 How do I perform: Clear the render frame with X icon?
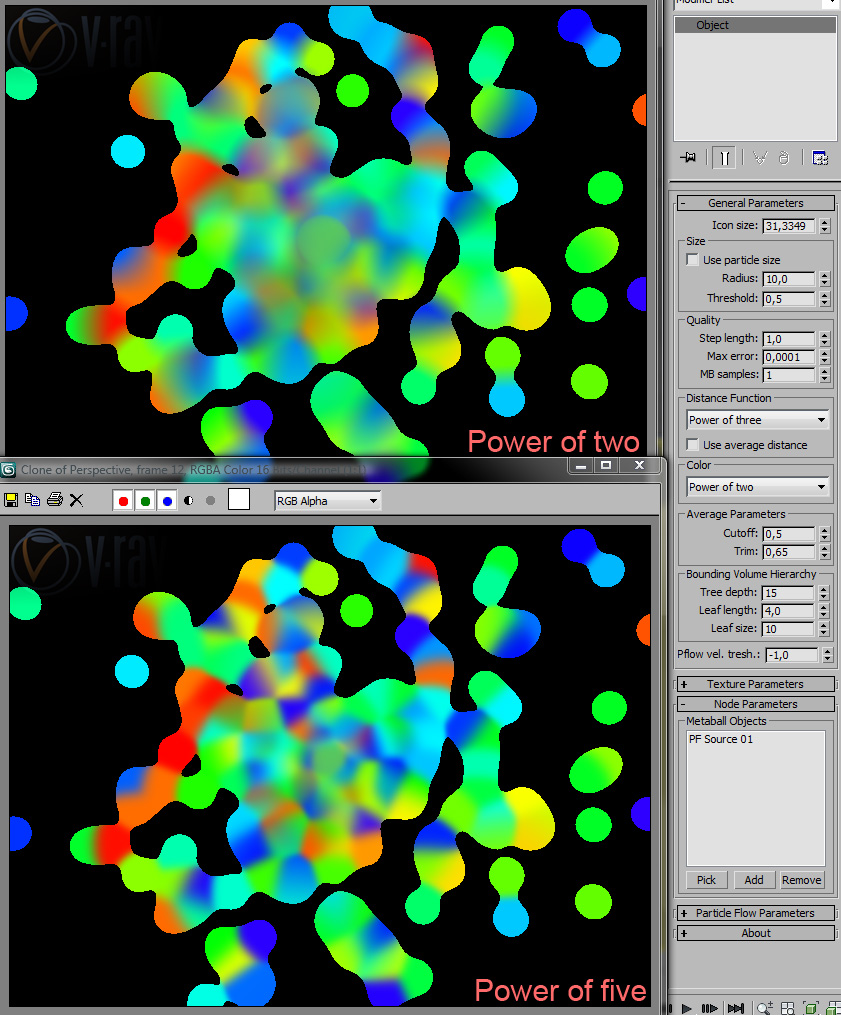(76, 499)
